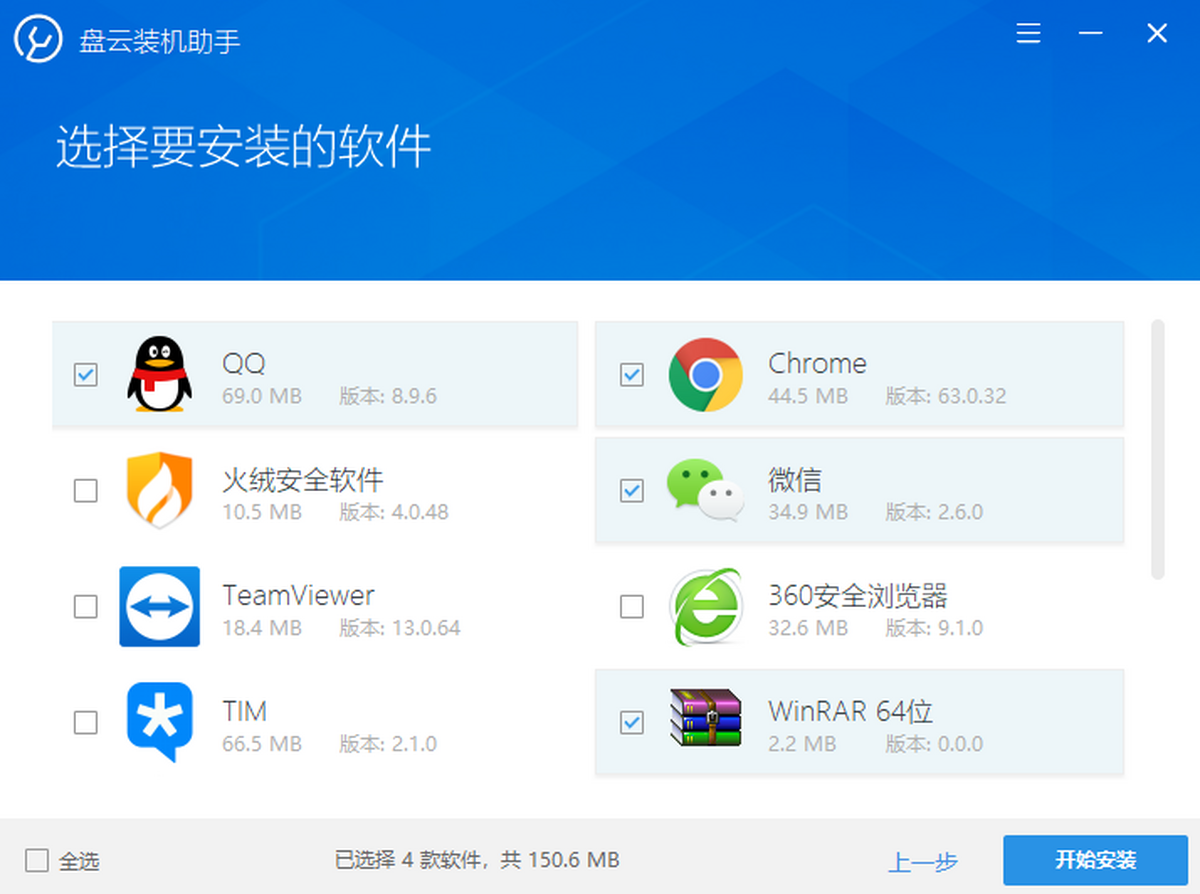Screen dimensions: 1200x894
Task: Click the WeChat green bubble icon
Action: 705,490
